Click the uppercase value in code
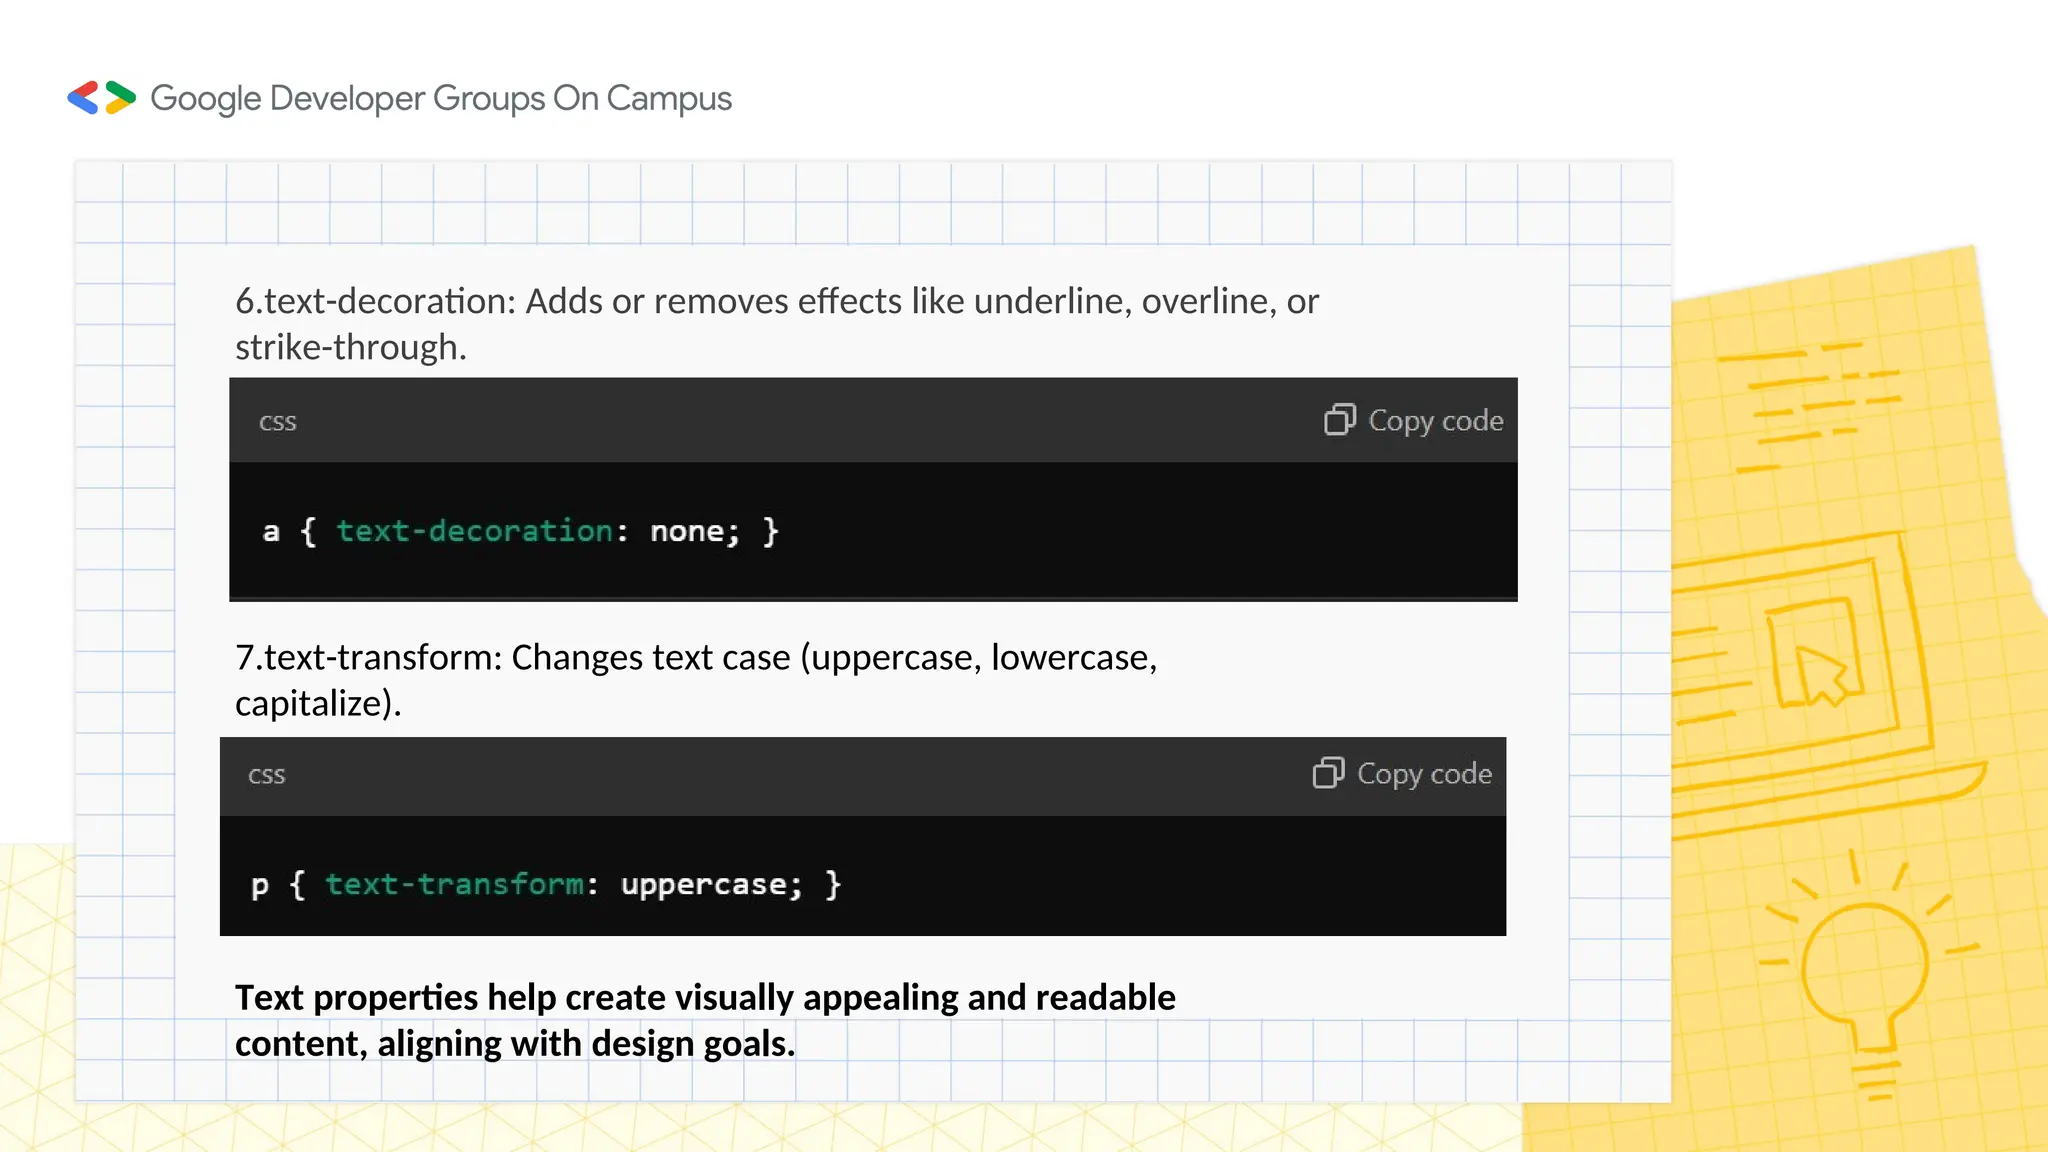 click(703, 884)
